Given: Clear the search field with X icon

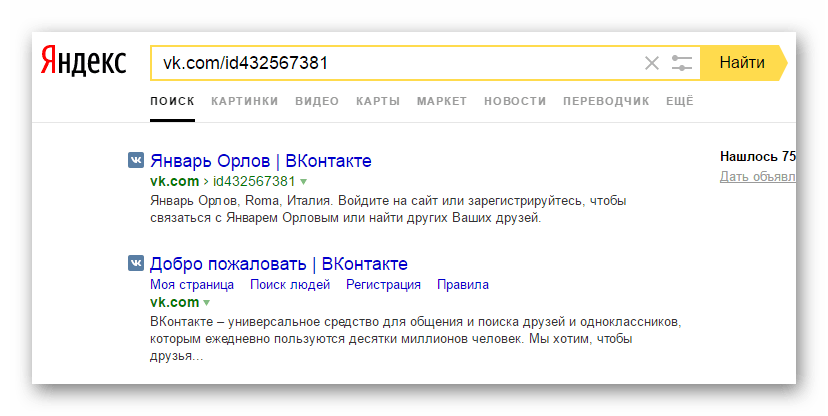Looking at the screenshot, I should point(652,63).
